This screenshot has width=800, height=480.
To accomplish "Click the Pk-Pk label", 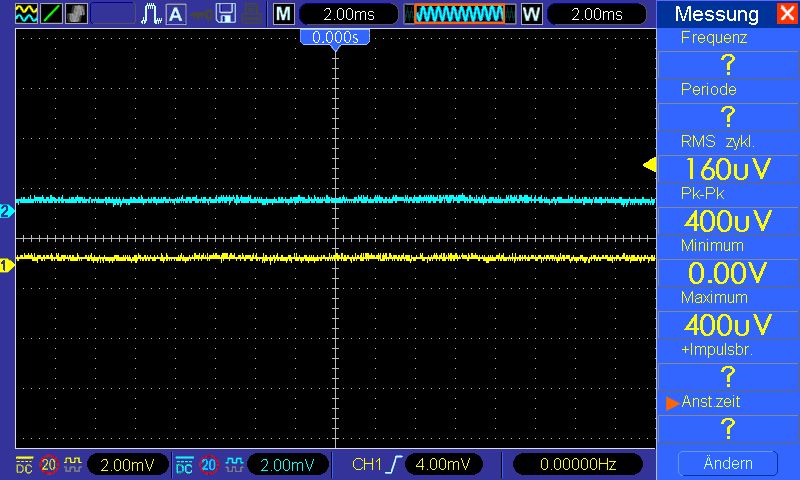I will pos(703,194).
